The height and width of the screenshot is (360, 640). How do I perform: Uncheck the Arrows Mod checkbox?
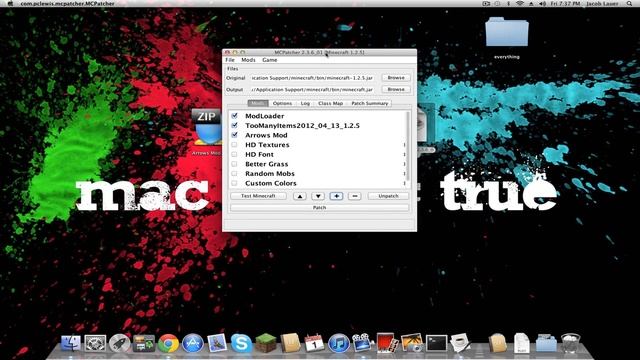click(234, 135)
